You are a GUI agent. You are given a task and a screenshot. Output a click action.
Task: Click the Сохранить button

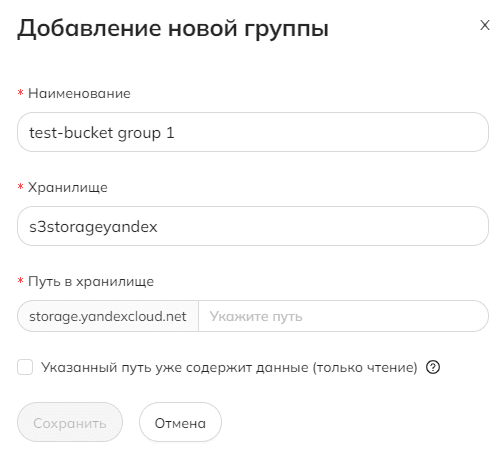click(x=70, y=422)
